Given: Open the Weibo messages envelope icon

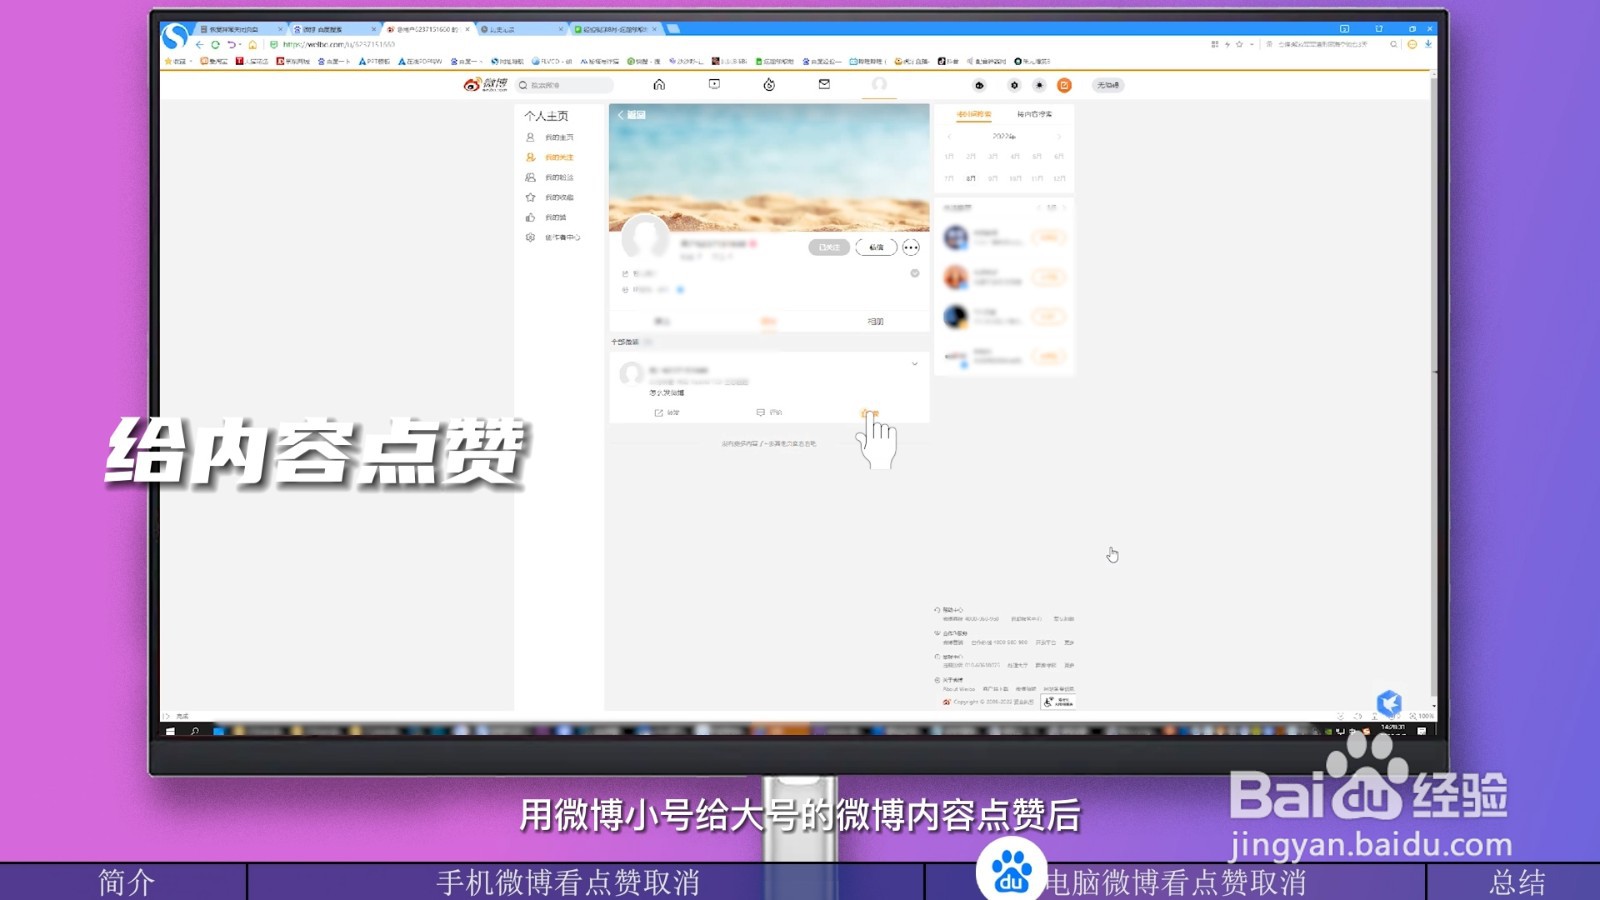Looking at the screenshot, I should click(x=824, y=85).
